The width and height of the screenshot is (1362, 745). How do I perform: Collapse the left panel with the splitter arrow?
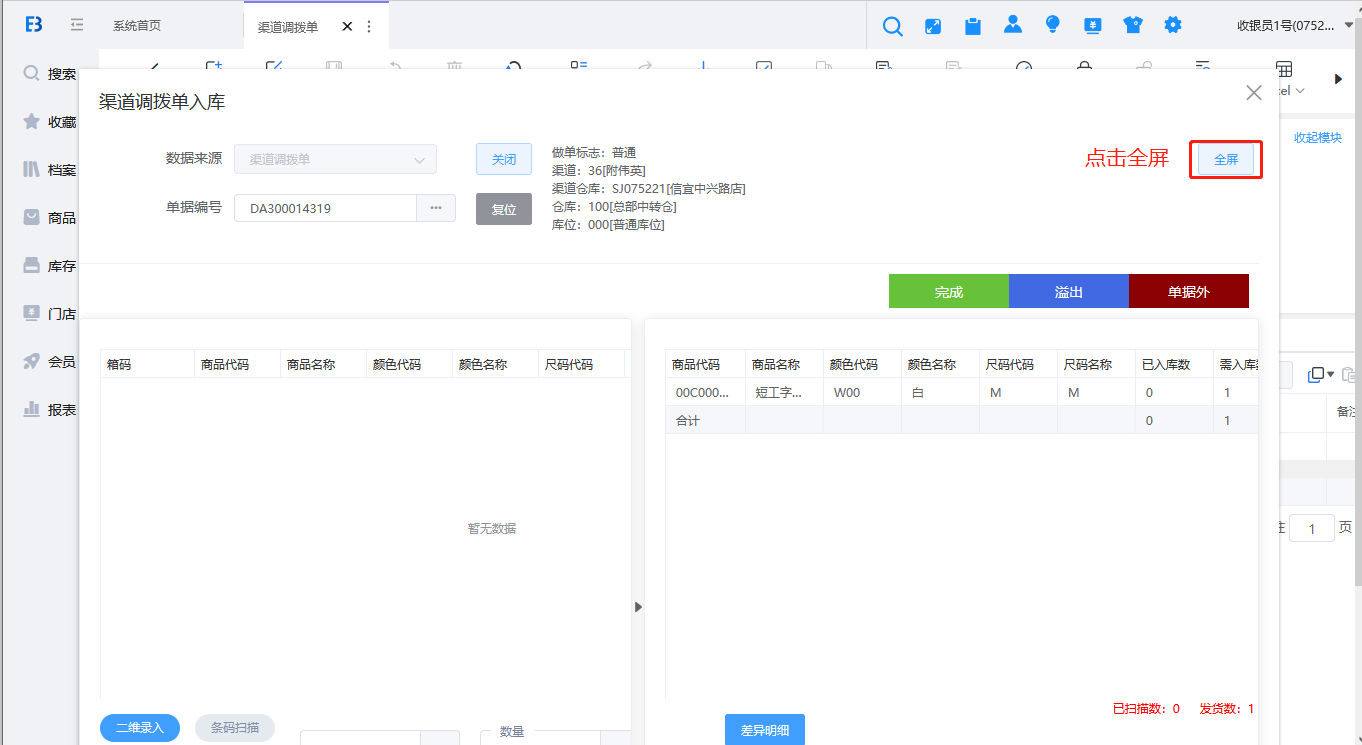[638, 607]
